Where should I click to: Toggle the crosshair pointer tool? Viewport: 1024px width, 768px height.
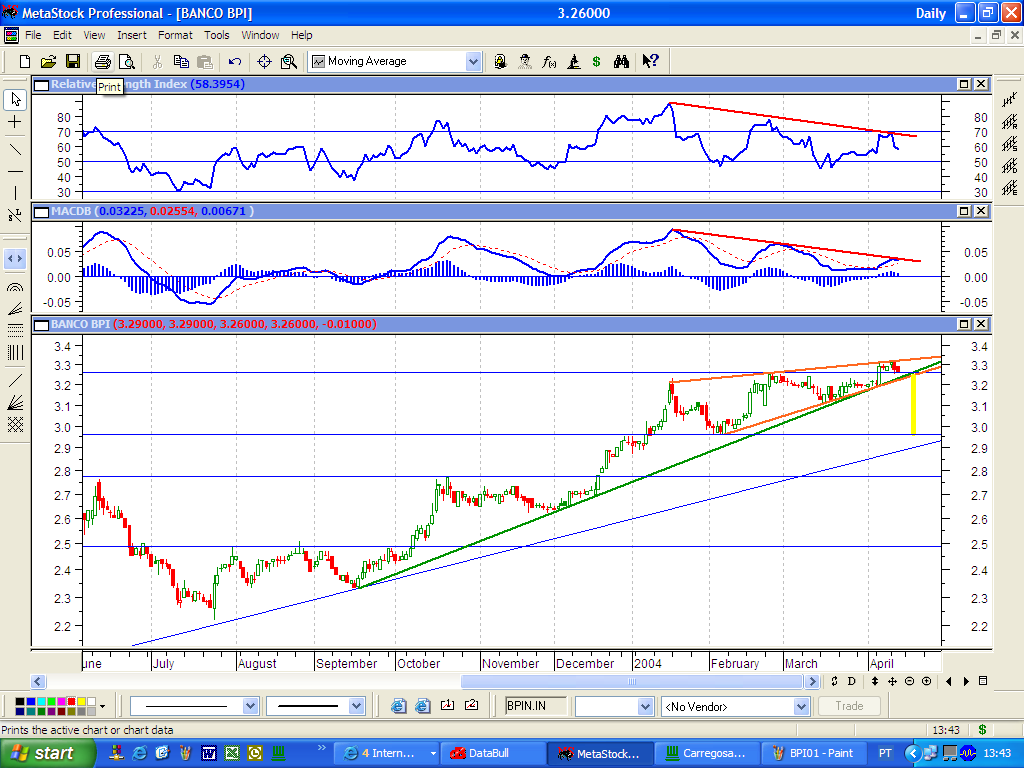point(15,122)
